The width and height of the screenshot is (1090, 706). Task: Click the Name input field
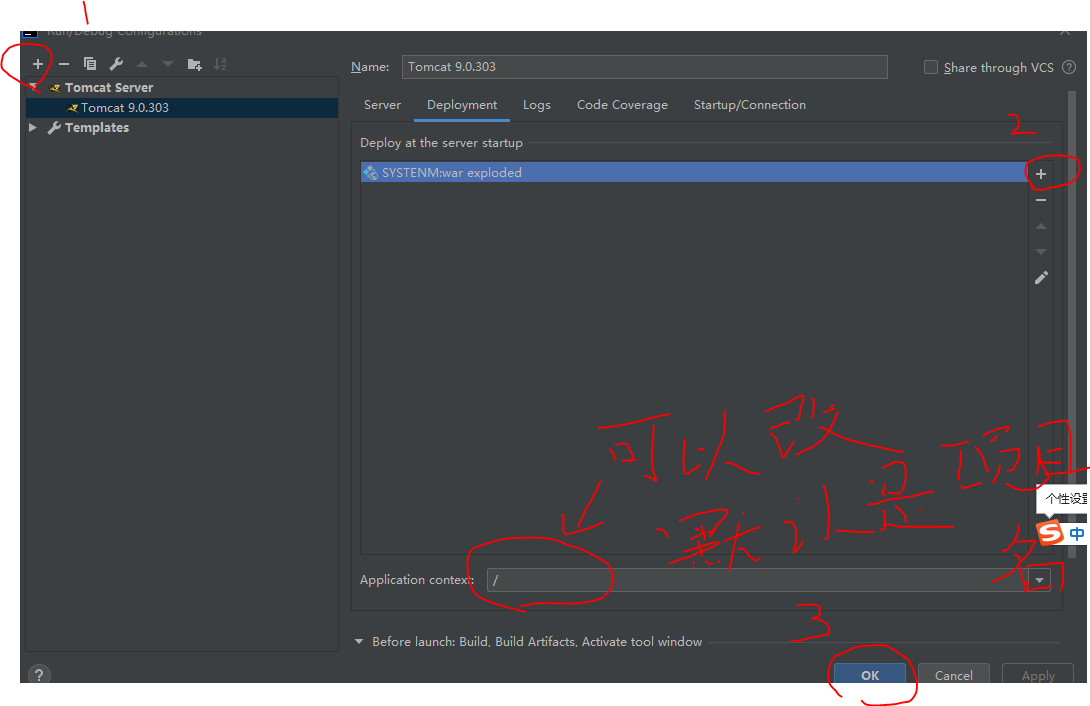644,67
